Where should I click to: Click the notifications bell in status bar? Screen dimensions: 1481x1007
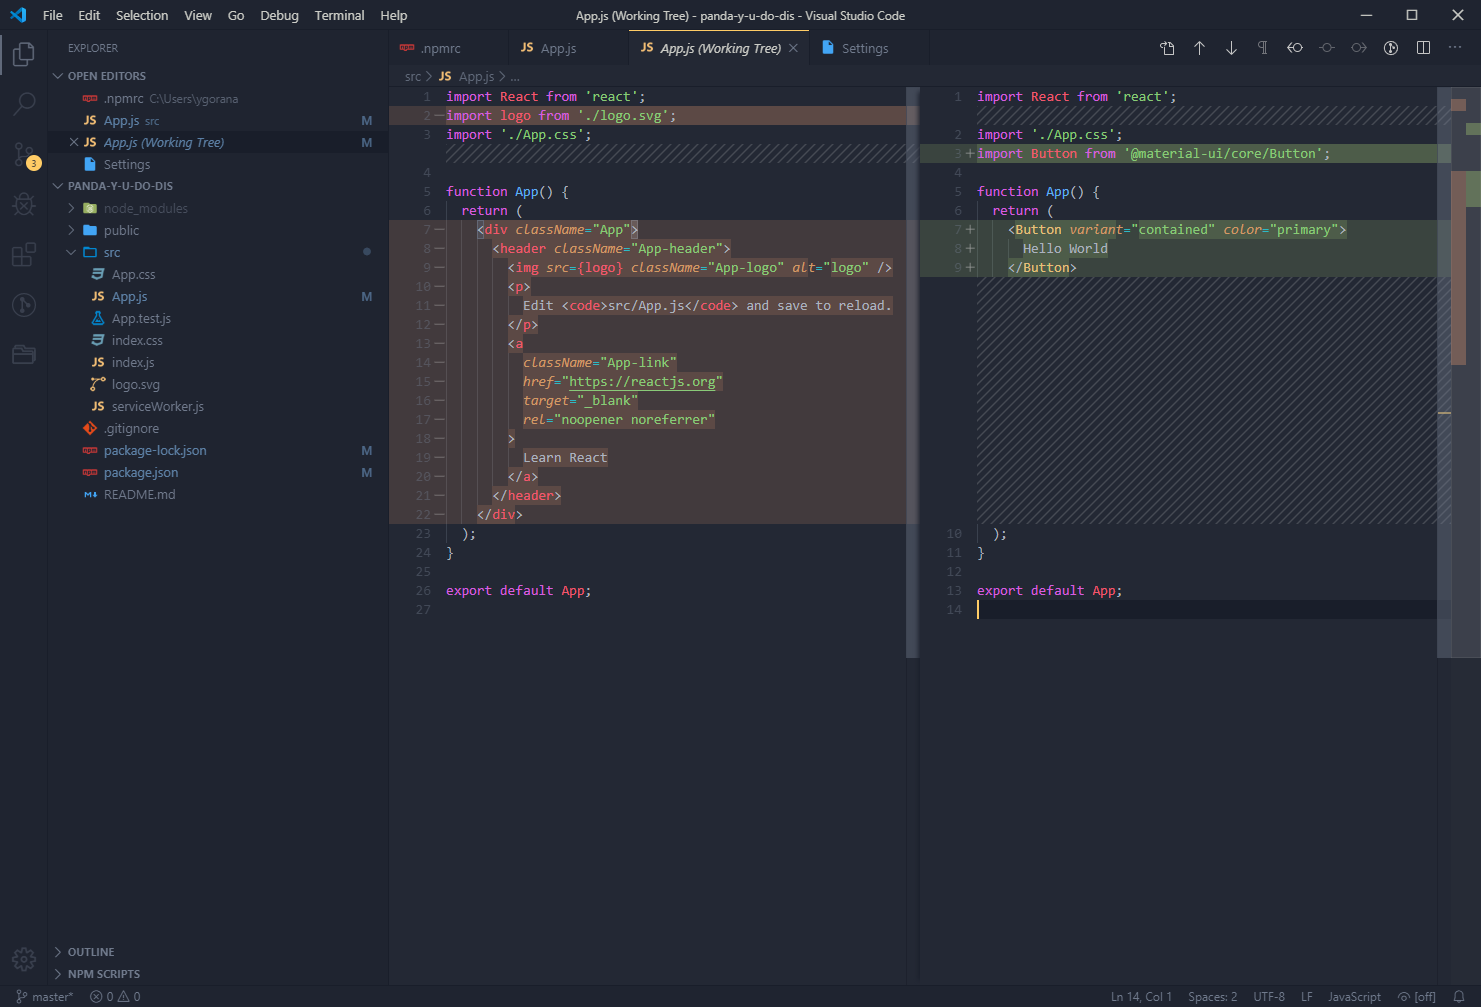tap(1459, 996)
